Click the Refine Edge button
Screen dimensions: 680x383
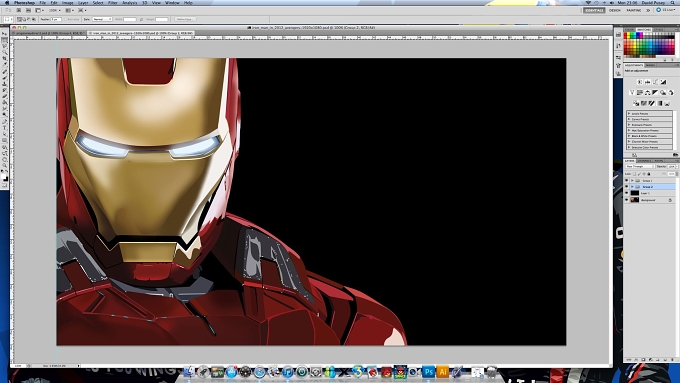185,19
